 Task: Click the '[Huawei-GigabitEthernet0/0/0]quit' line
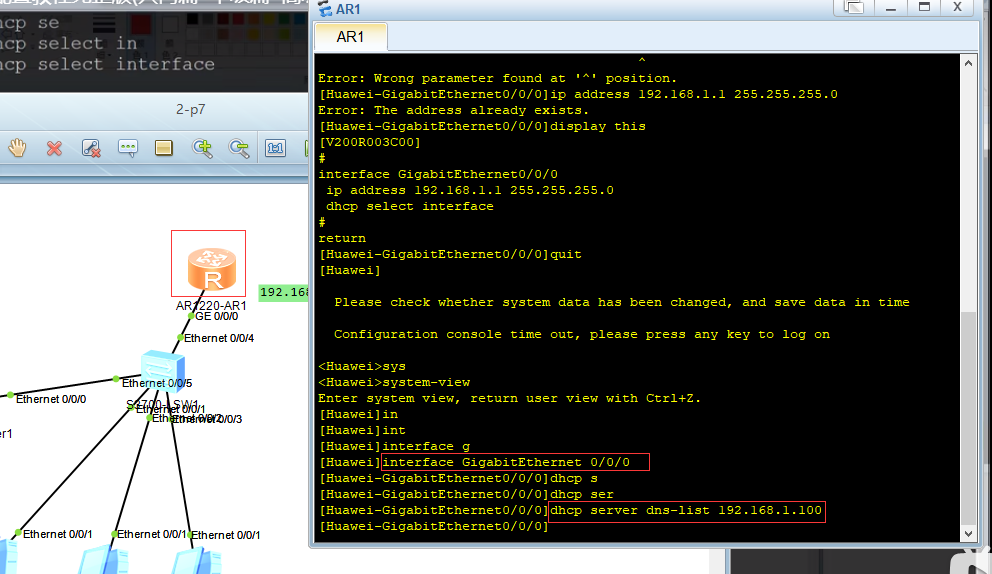450,254
